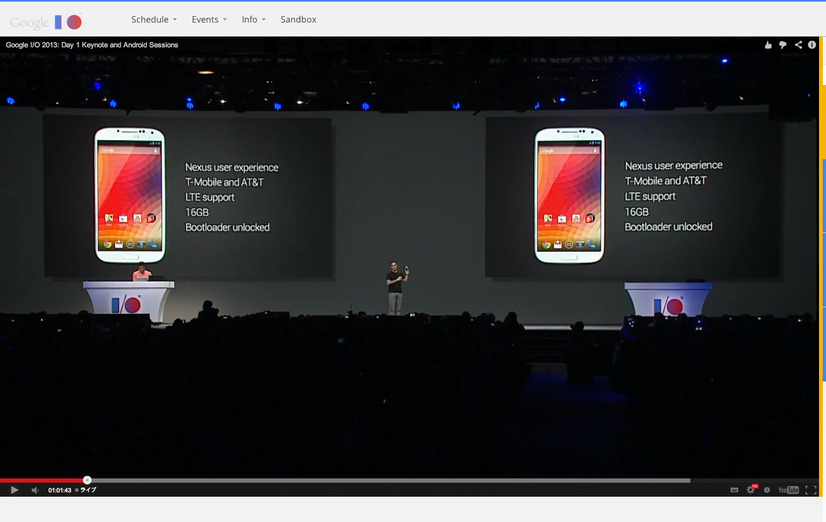
Task: Share the video using the share icon
Action: [x=798, y=45]
